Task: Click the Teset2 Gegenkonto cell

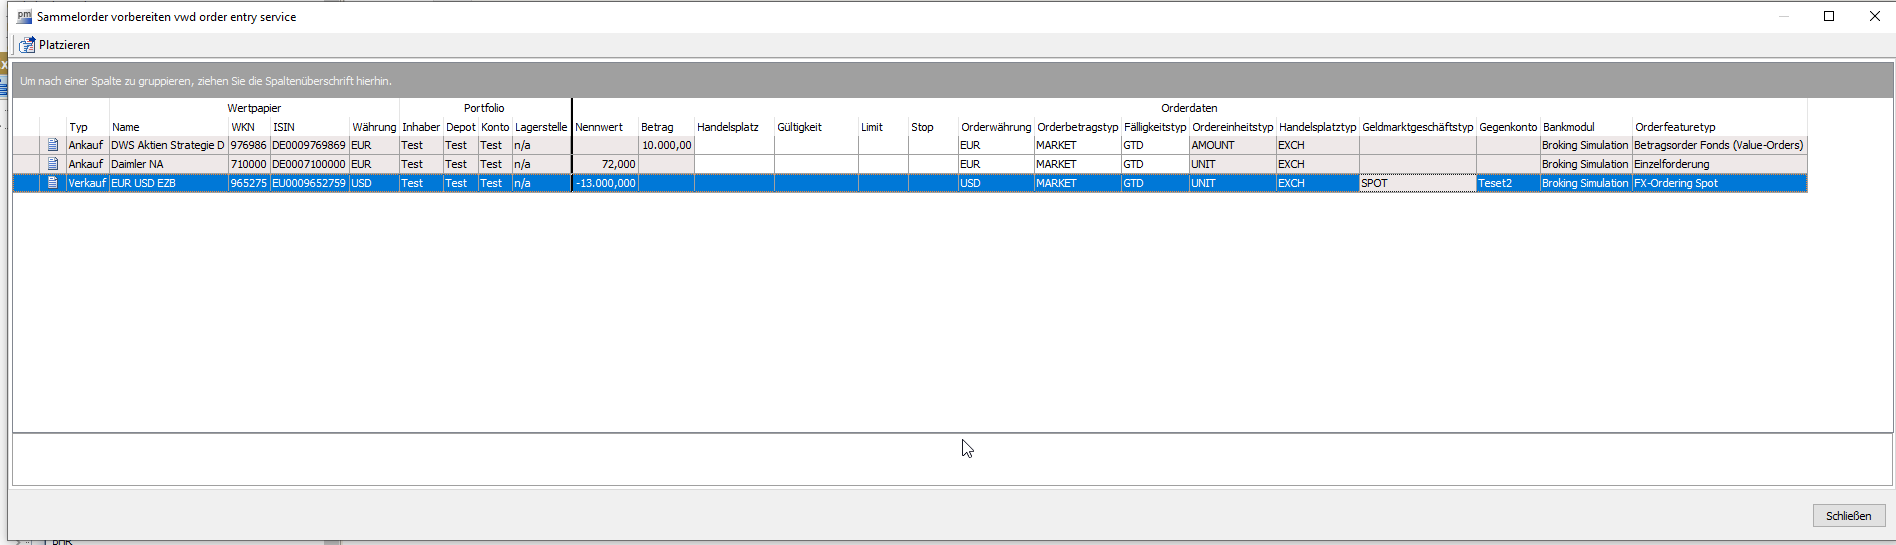Action: click(1507, 183)
